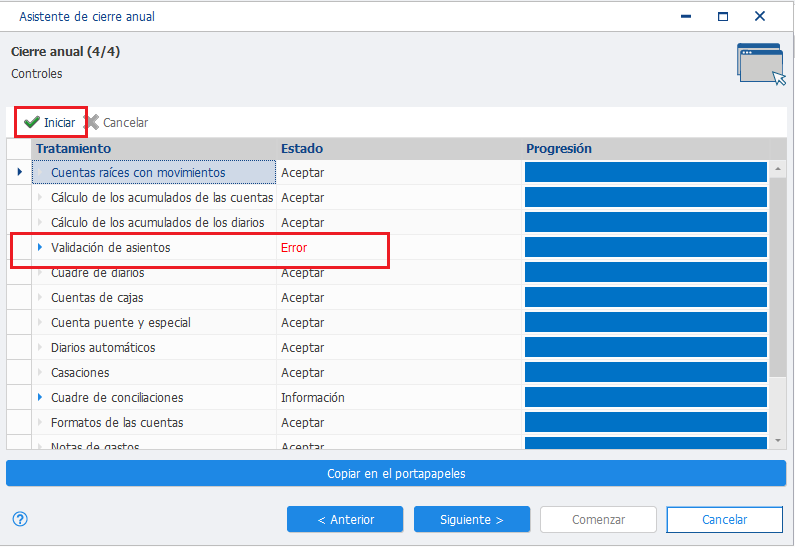Click the current row indicator arrow
This screenshot has width=795, height=547.
click(x=19, y=172)
